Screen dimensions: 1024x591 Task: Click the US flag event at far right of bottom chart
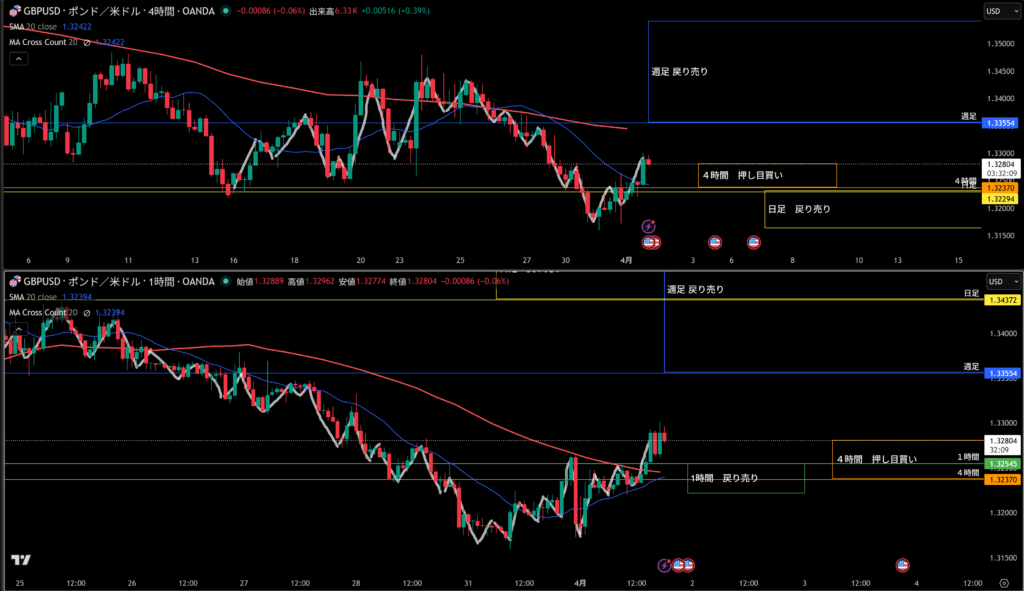click(903, 565)
